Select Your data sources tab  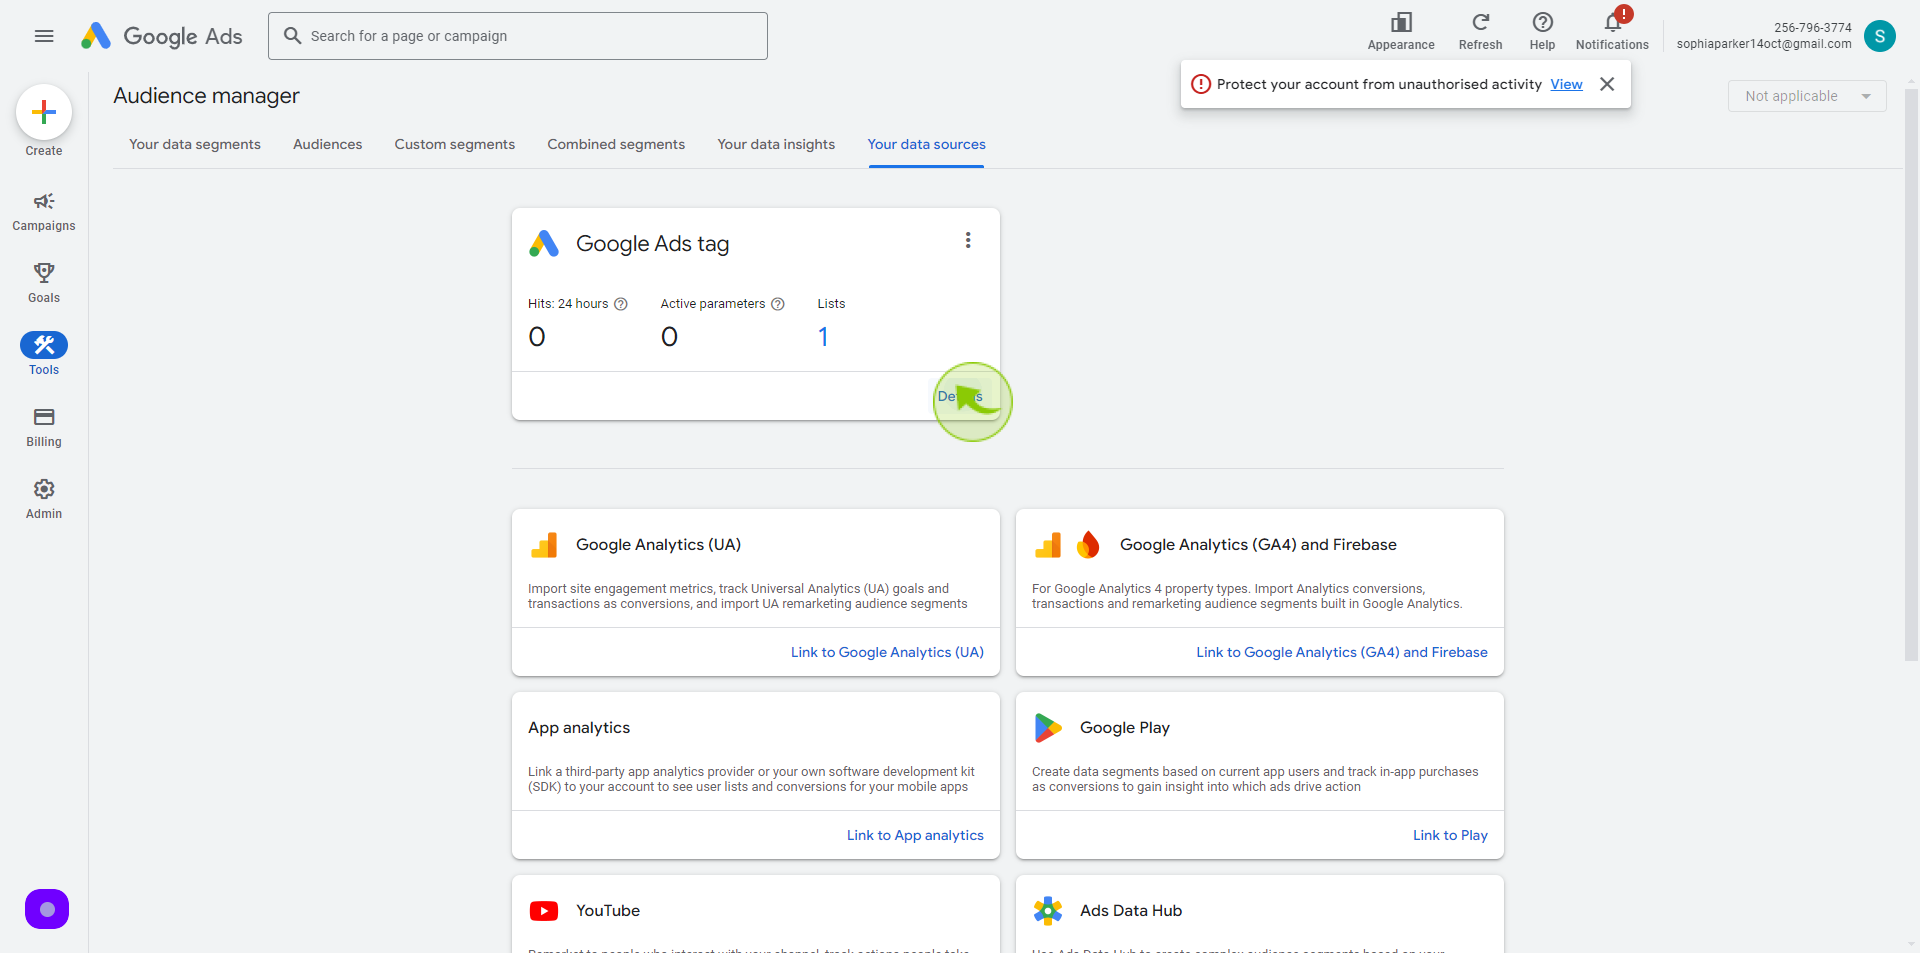(927, 144)
